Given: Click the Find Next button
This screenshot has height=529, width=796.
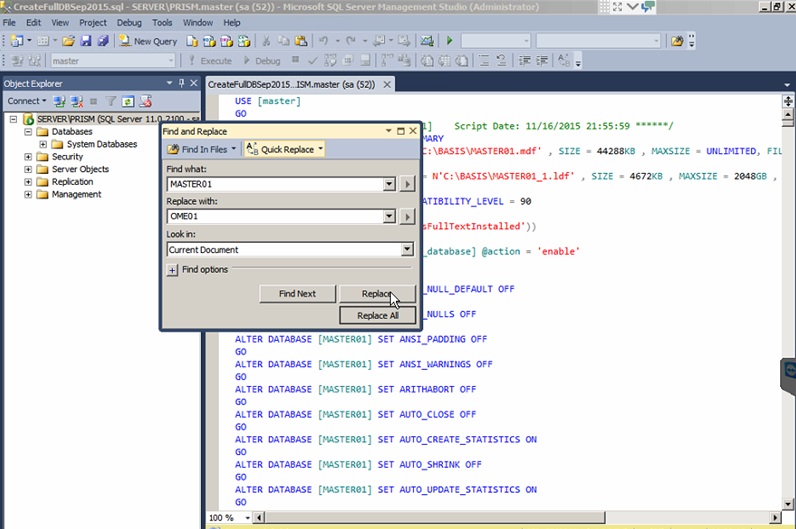Looking at the screenshot, I should point(297,293).
